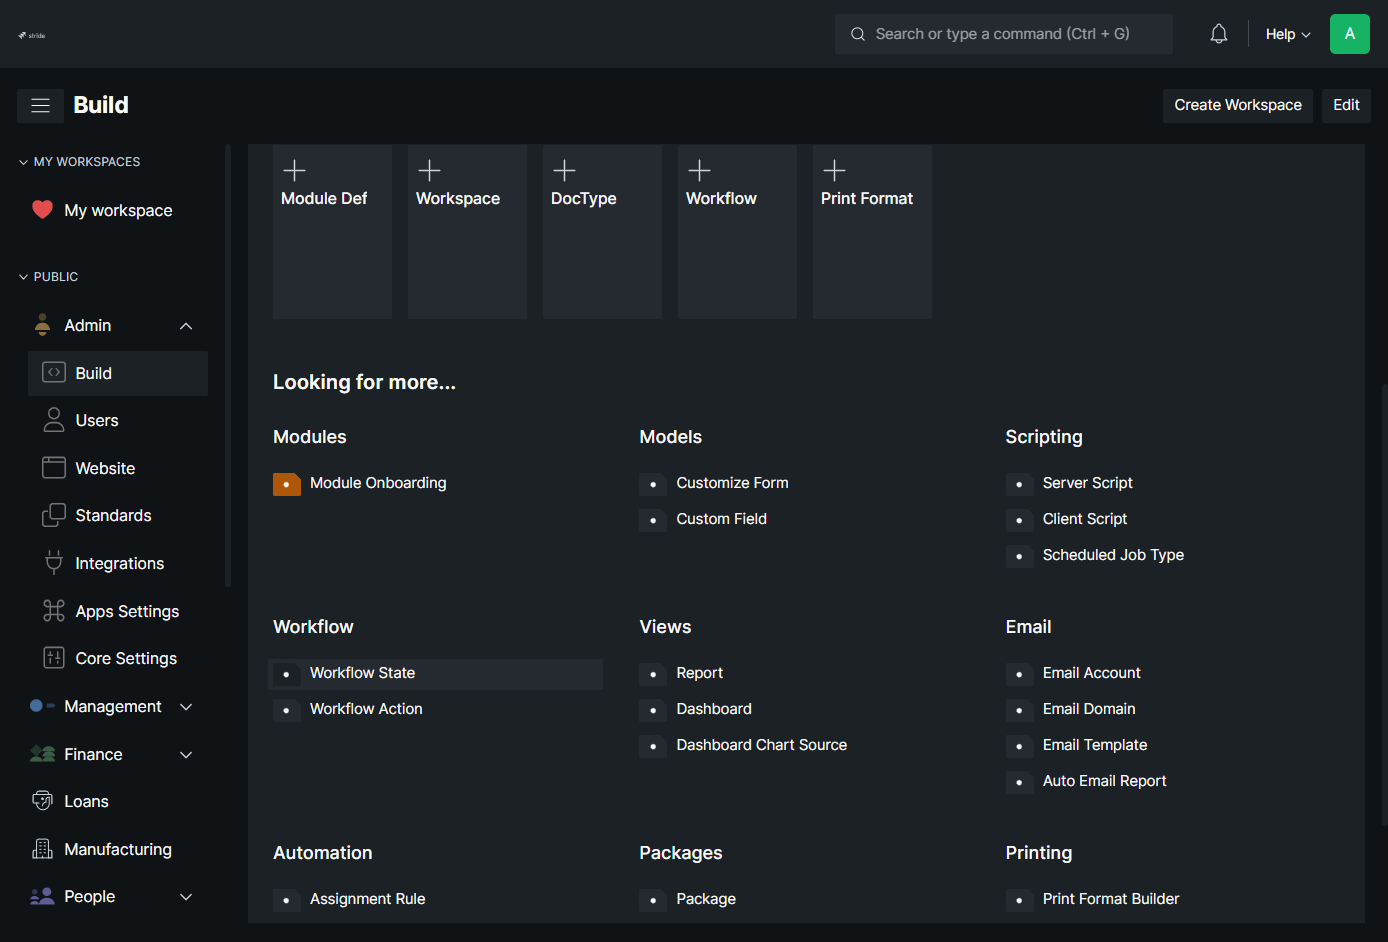Open the Report link under Views
1388x942 pixels.
699,673
